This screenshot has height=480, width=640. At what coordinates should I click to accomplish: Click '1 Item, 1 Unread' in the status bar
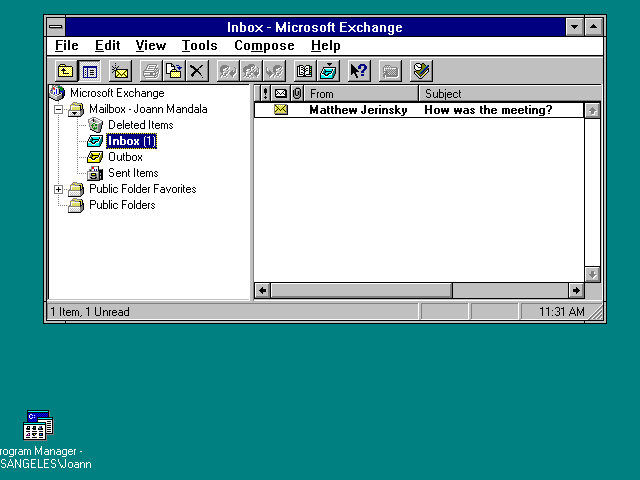(90, 312)
